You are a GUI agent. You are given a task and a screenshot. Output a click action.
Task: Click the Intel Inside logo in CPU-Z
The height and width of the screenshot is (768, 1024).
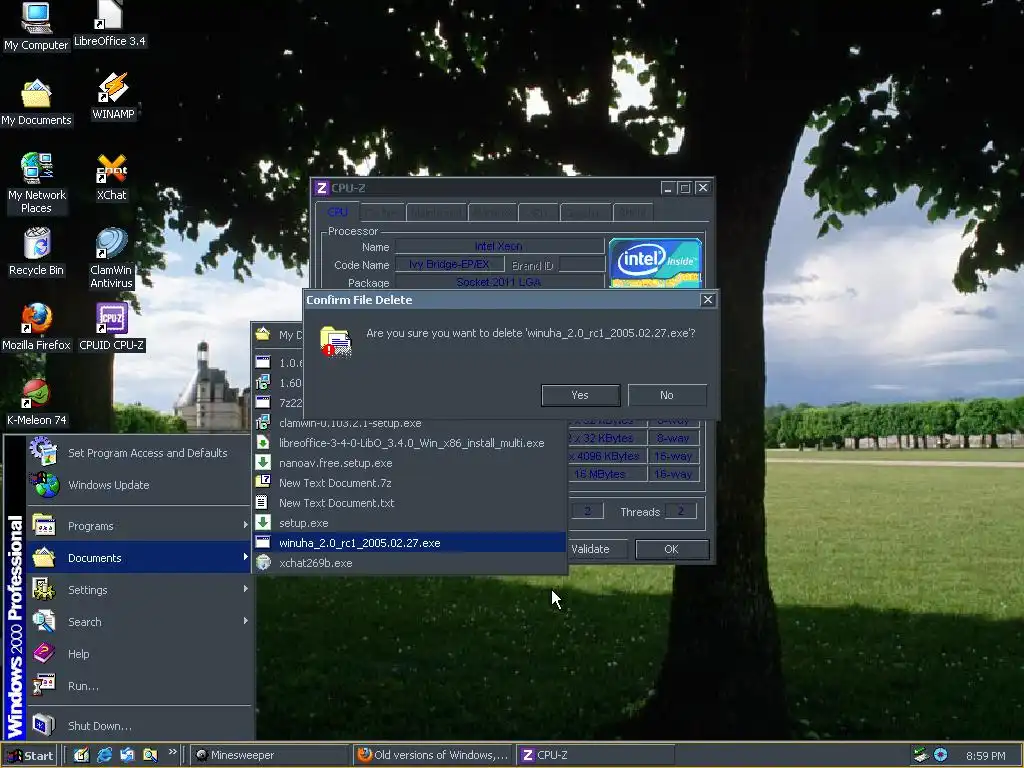(655, 263)
